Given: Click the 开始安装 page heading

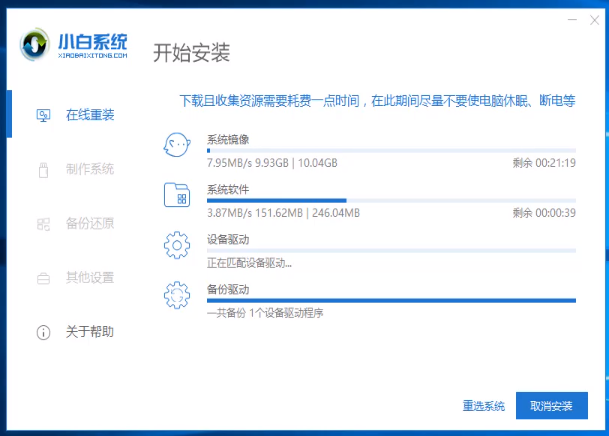Looking at the screenshot, I should (191, 52).
